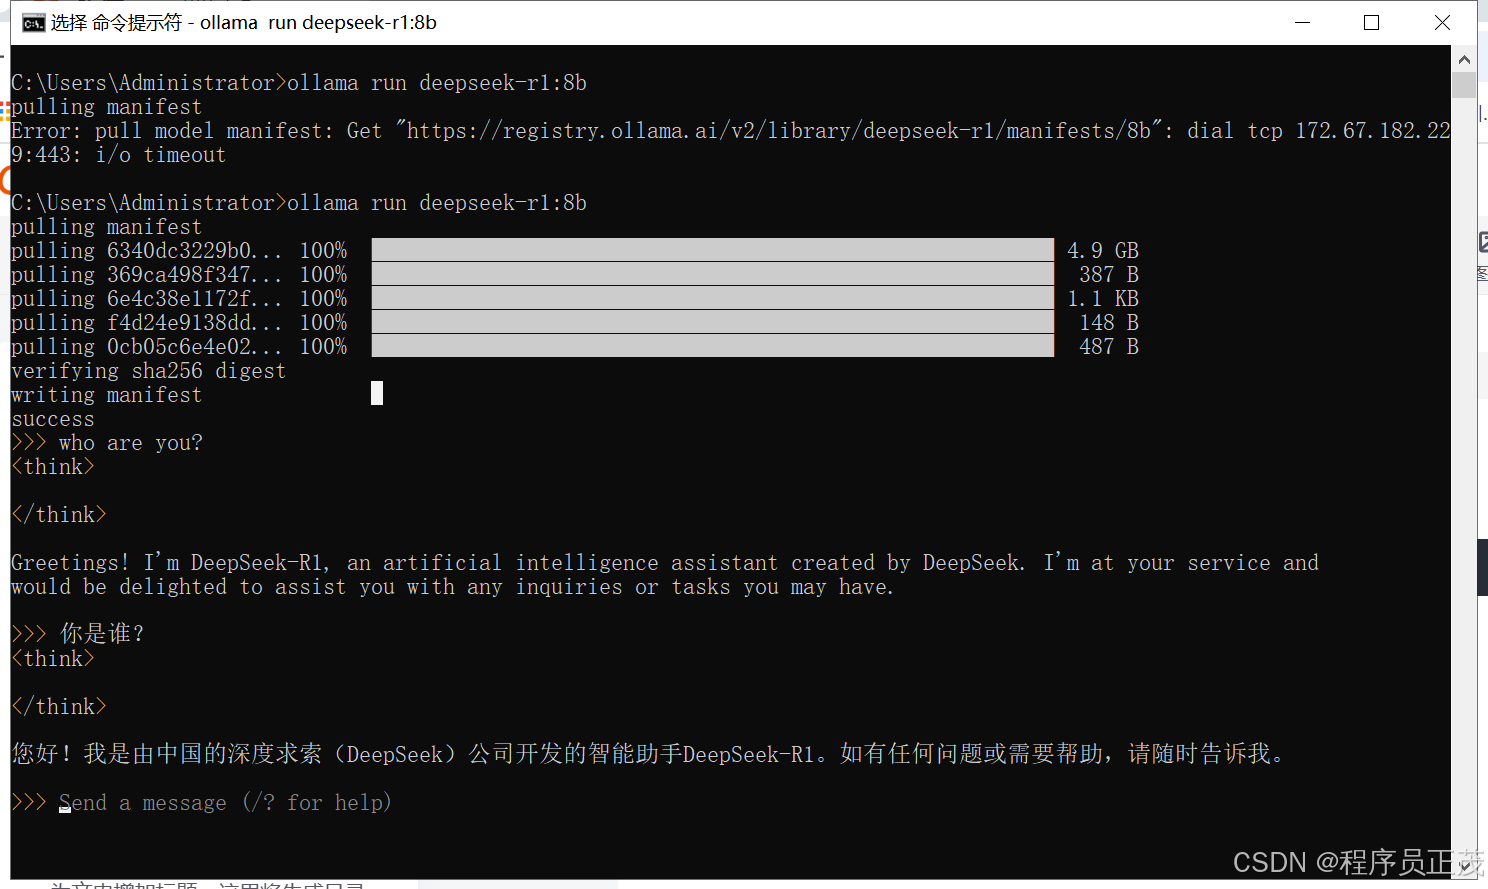
Task: Close the ollama command prompt window
Action: click(x=1442, y=23)
